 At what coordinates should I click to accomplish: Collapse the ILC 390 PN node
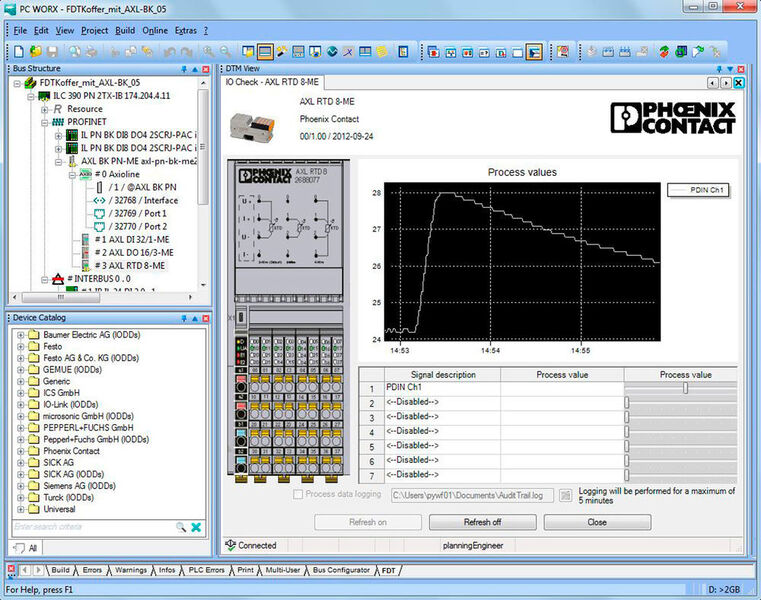[x=31, y=97]
